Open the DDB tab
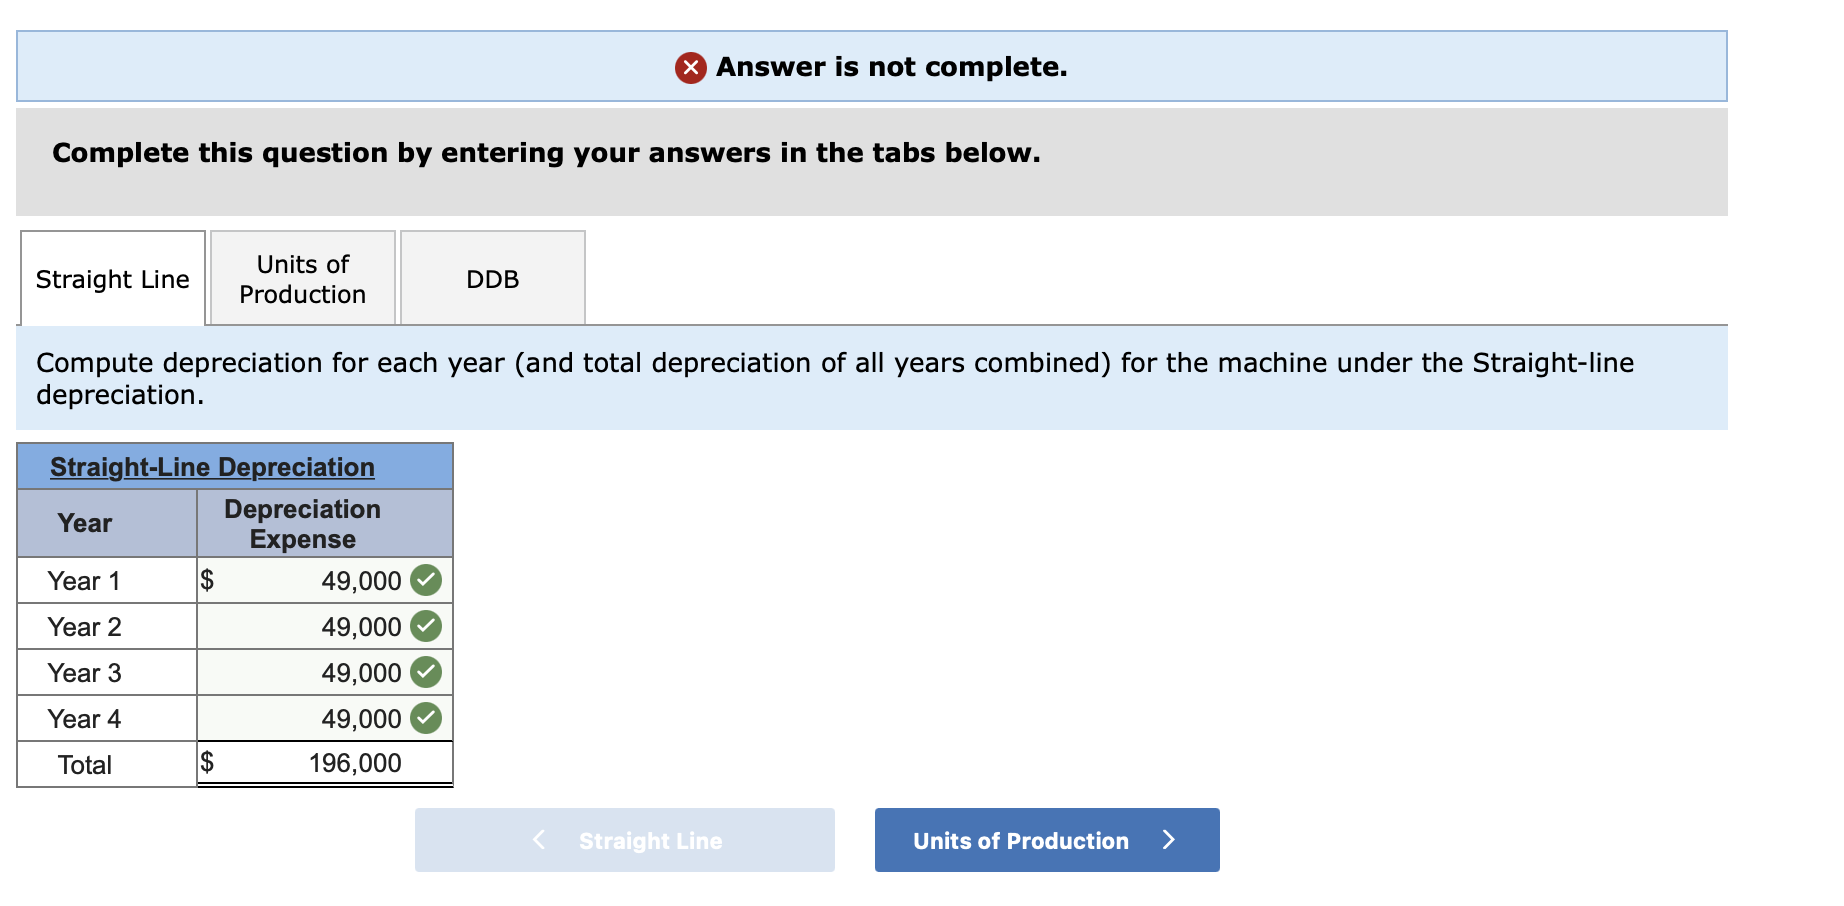Screen dimensions: 1844x906 click(x=492, y=278)
